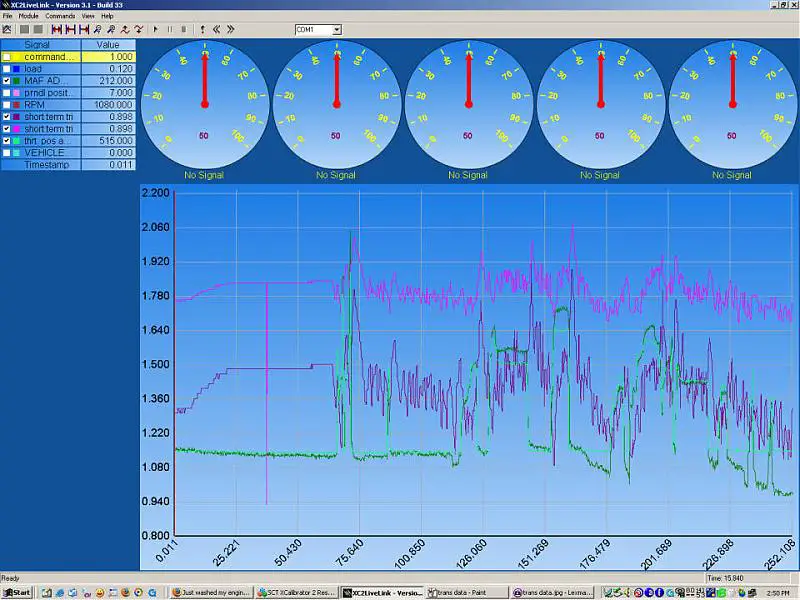Switch to 'trans data.jpg' taskbar window
The image size is (800, 600).
[552, 593]
